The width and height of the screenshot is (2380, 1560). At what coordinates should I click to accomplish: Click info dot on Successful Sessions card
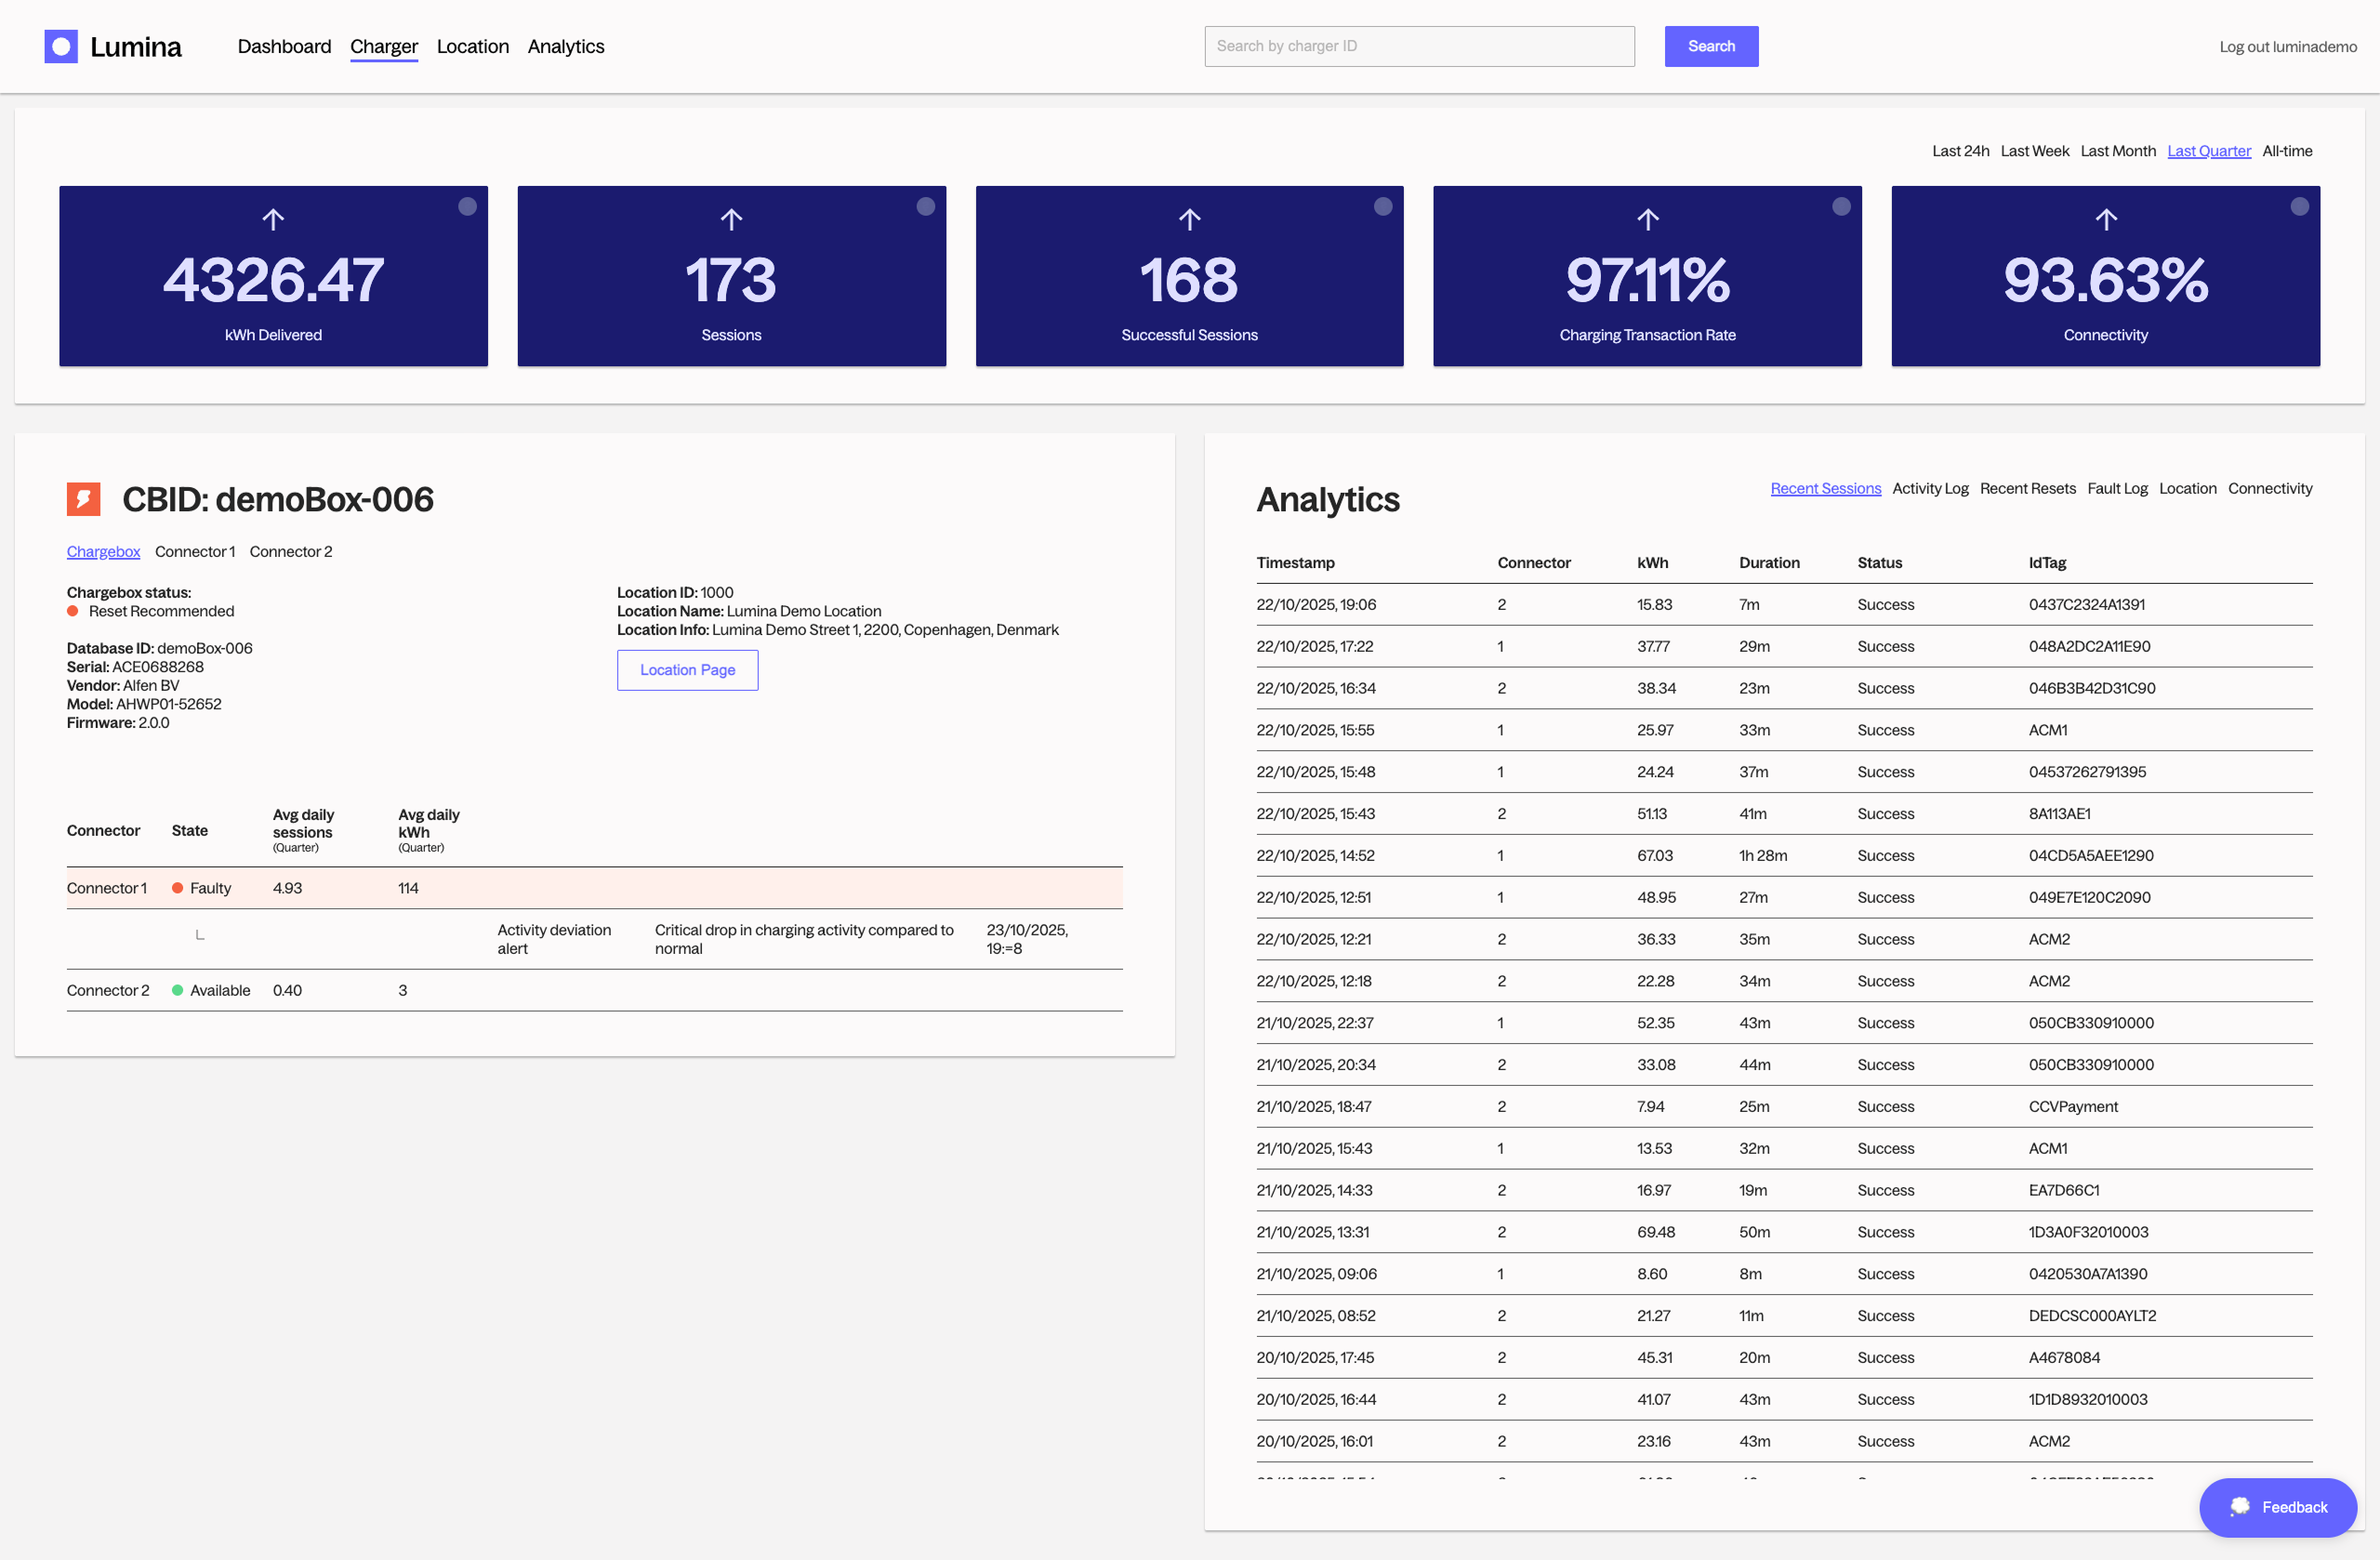(1383, 206)
